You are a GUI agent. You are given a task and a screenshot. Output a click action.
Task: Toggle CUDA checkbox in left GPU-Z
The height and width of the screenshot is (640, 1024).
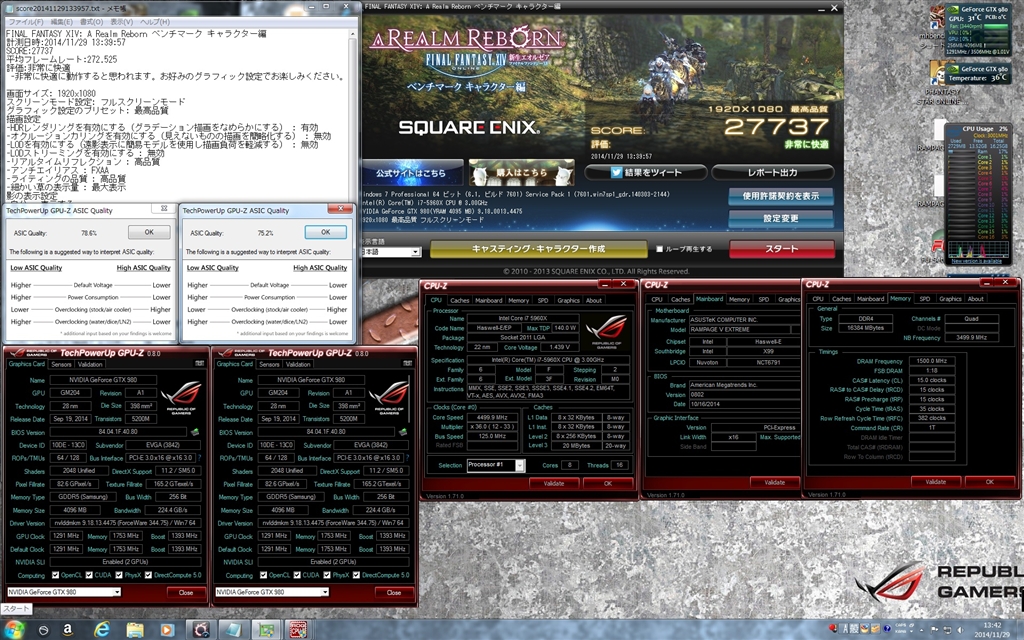(89, 575)
